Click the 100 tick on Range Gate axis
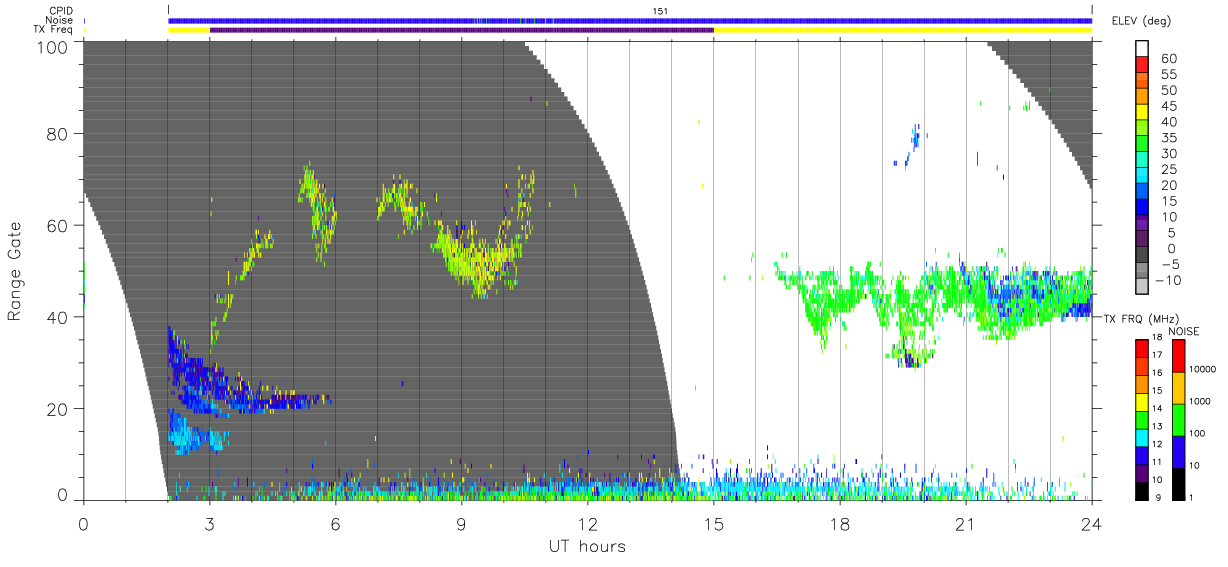The image size is (1228, 567). tap(54, 46)
